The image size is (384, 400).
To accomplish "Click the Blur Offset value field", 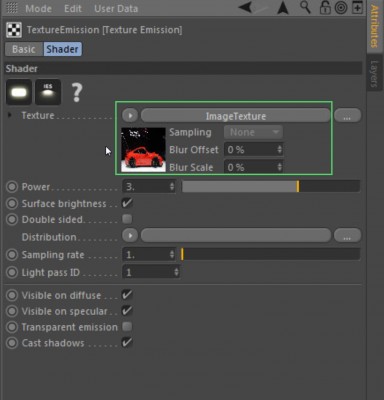I will click(x=250, y=150).
